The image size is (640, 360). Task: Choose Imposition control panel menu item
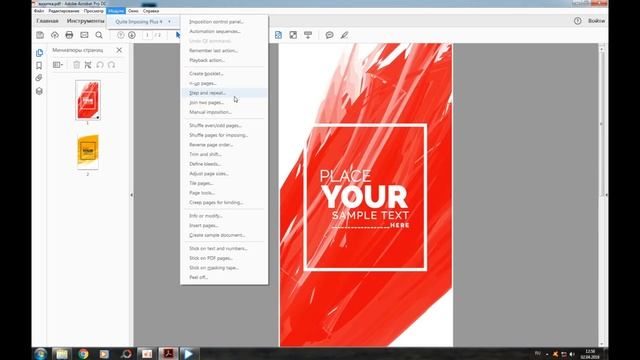[224, 22]
